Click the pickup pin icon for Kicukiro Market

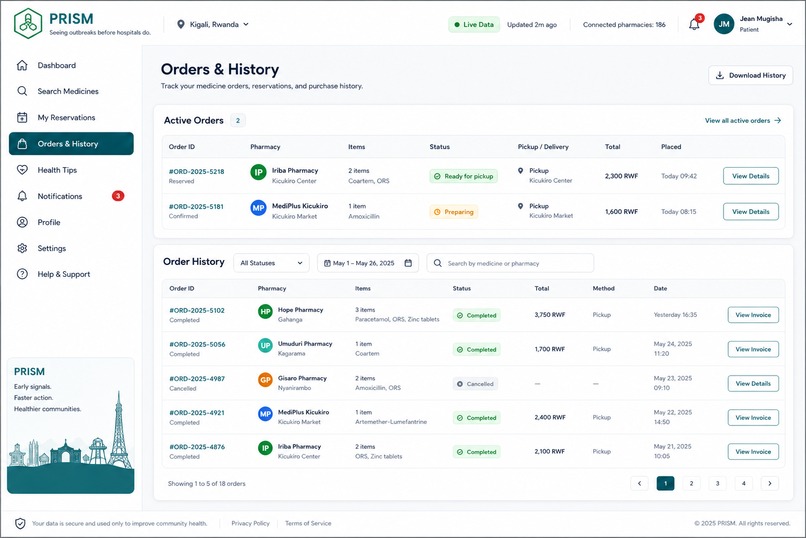click(x=520, y=206)
